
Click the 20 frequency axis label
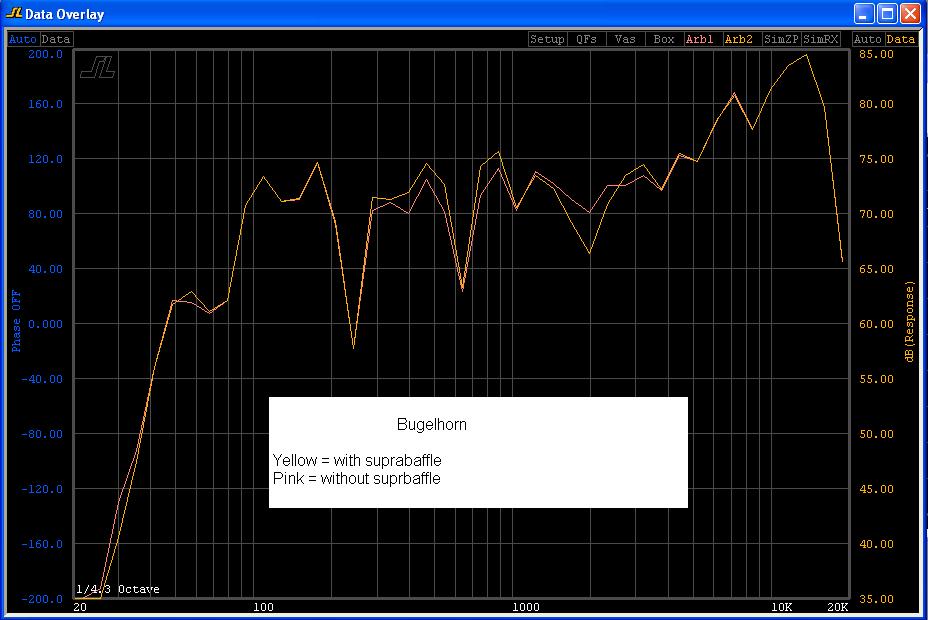[80, 607]
